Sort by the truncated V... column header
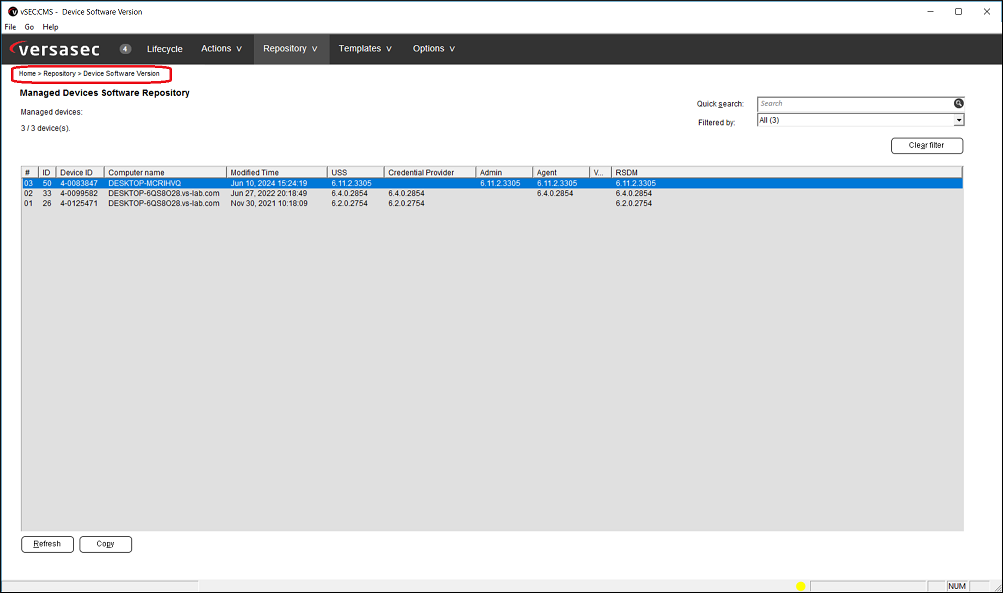The image size is (1003, 593). coord(600,173)
